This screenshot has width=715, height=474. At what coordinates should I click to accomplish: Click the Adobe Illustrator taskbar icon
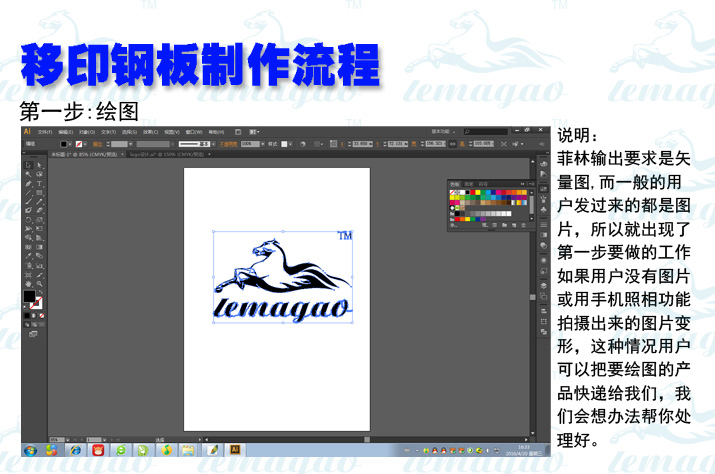(x=236, y=451)
